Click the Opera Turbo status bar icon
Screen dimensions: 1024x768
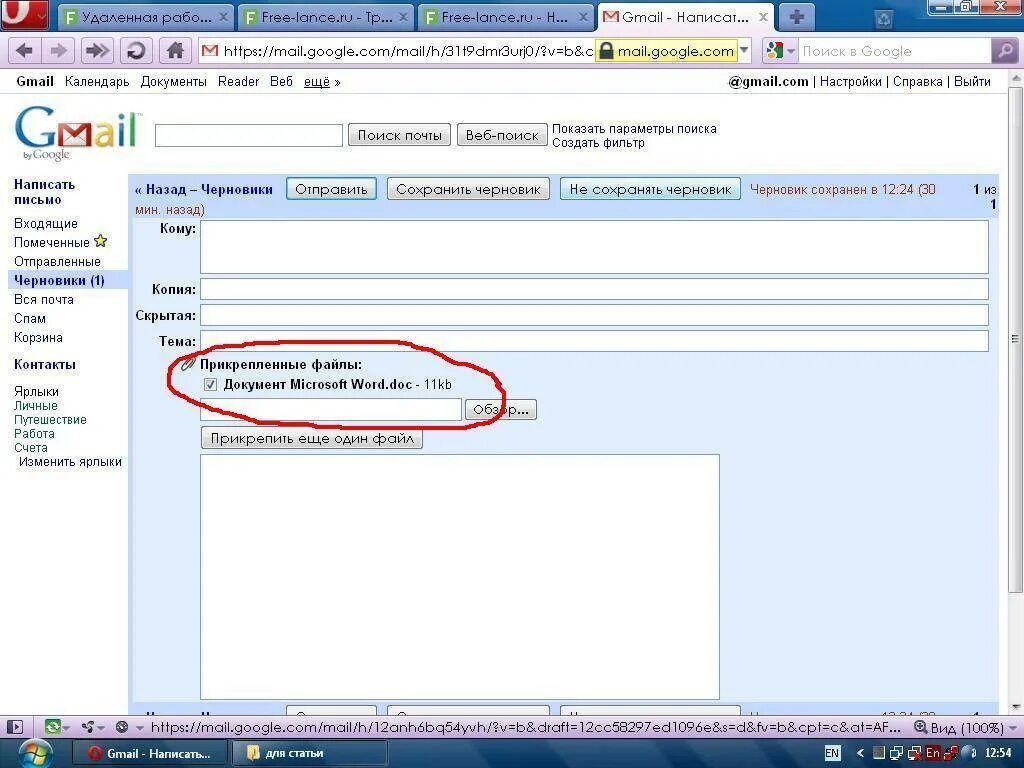pos(122,726)
